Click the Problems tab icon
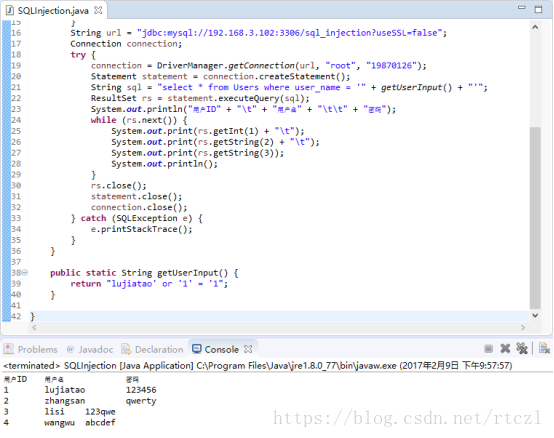 9,349
